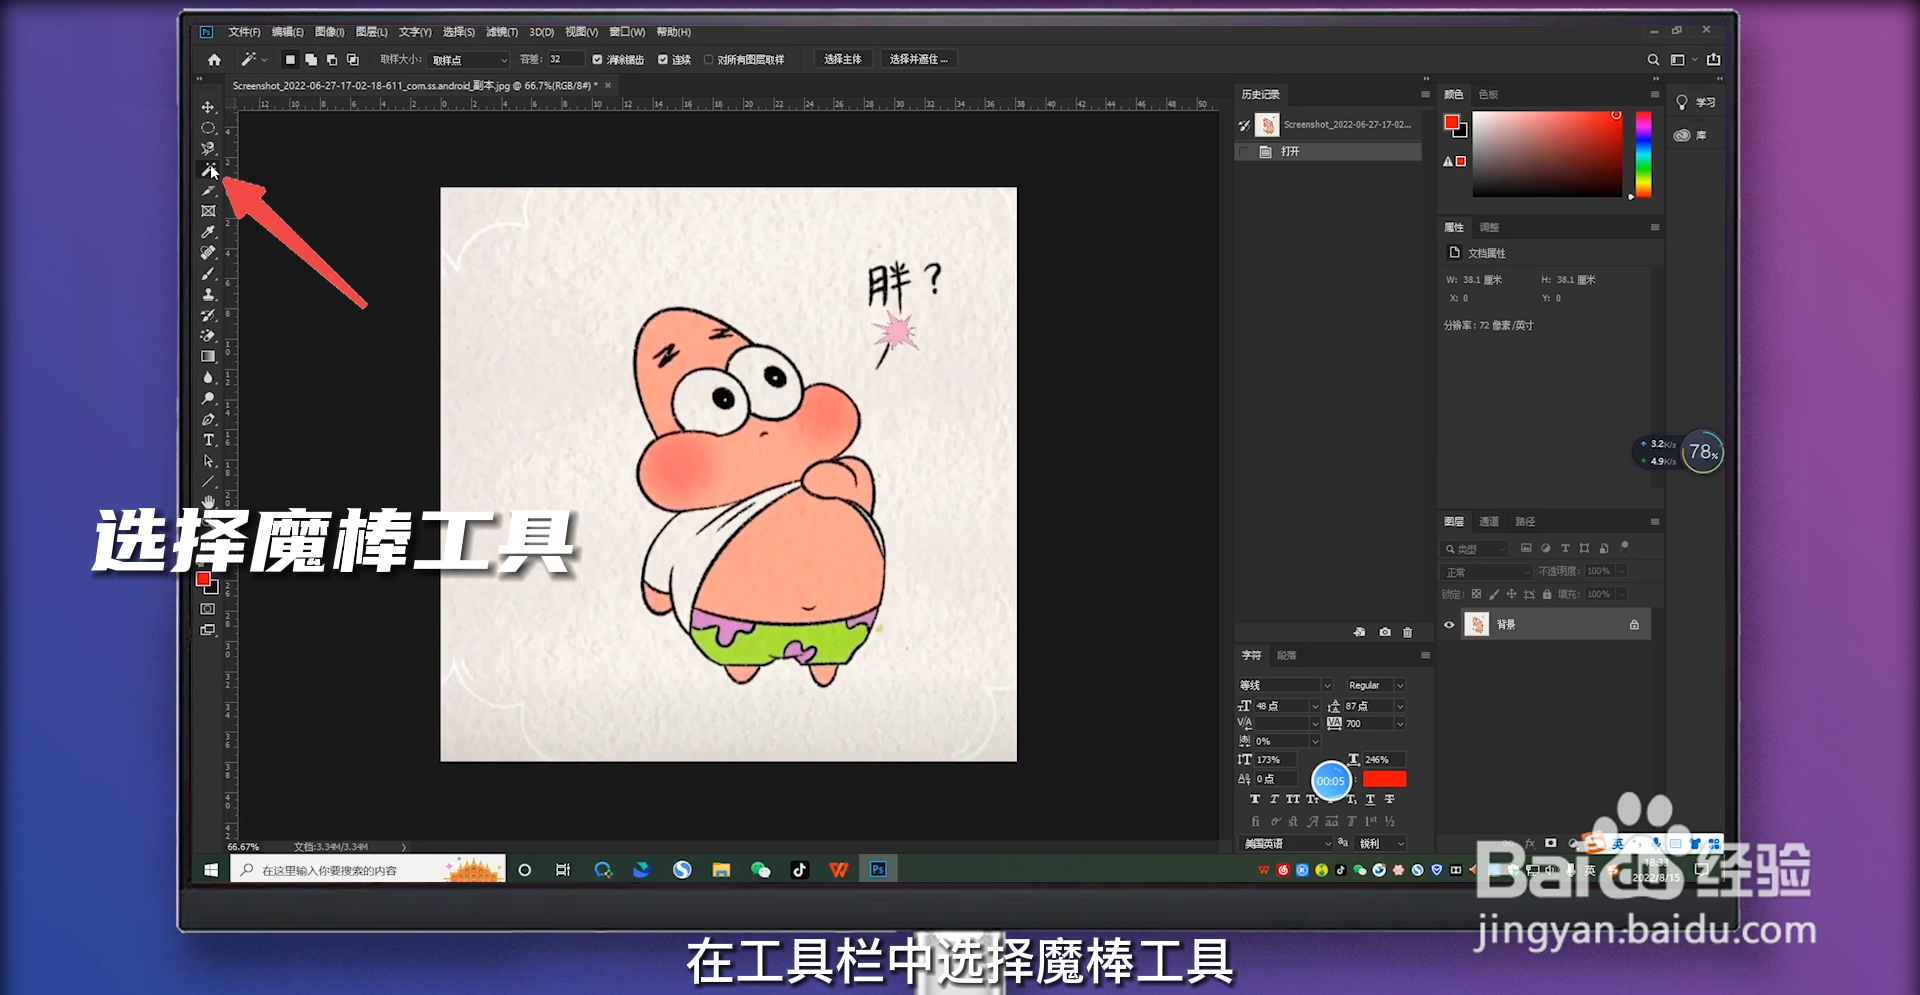This screenshot has width=1920, height=995.
Task: Click the foreground color swatch in toolbar
Action: pyautogui.click(x=203, y=580)
